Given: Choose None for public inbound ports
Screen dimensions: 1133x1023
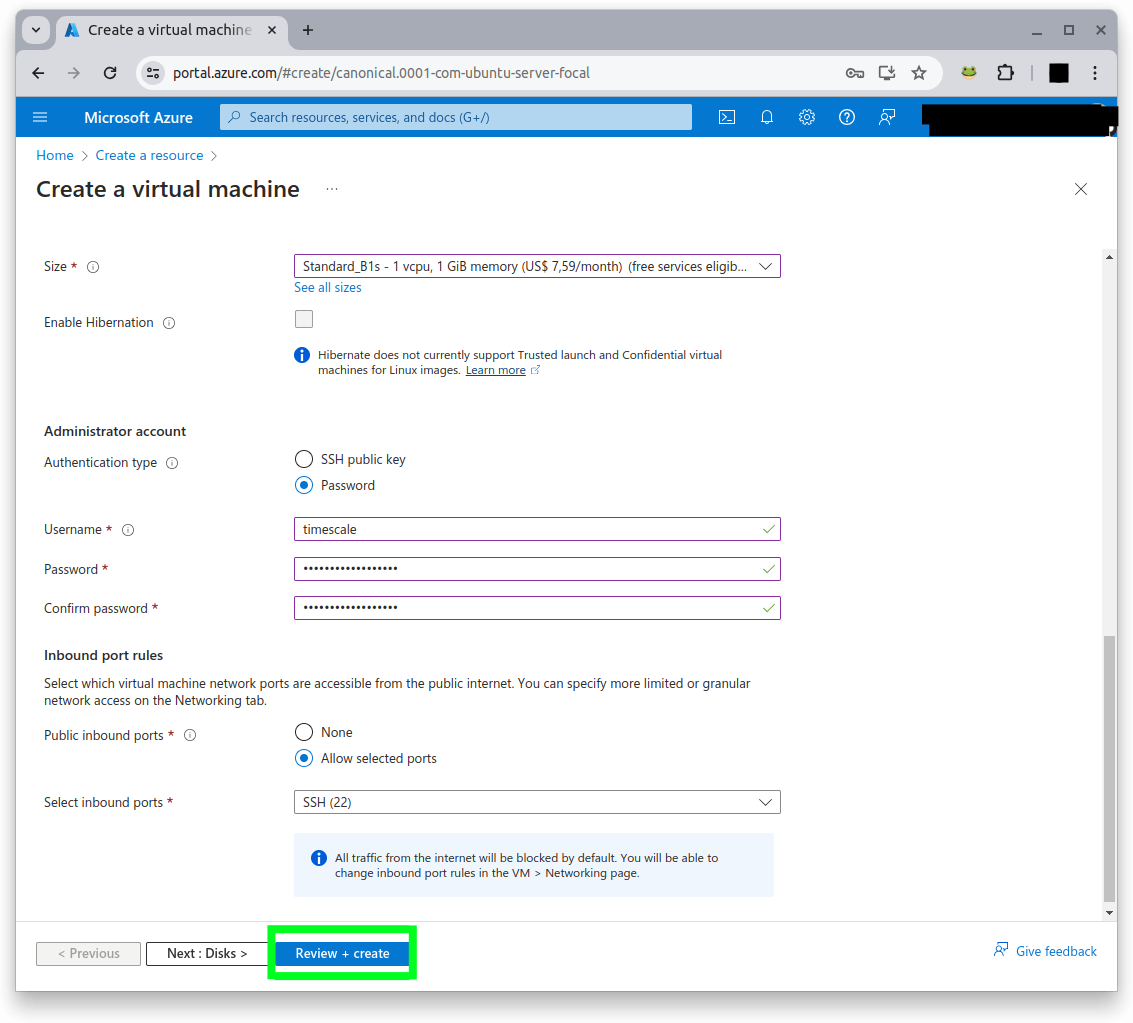Looking at the screenshot, I should [x=304, y=731].
